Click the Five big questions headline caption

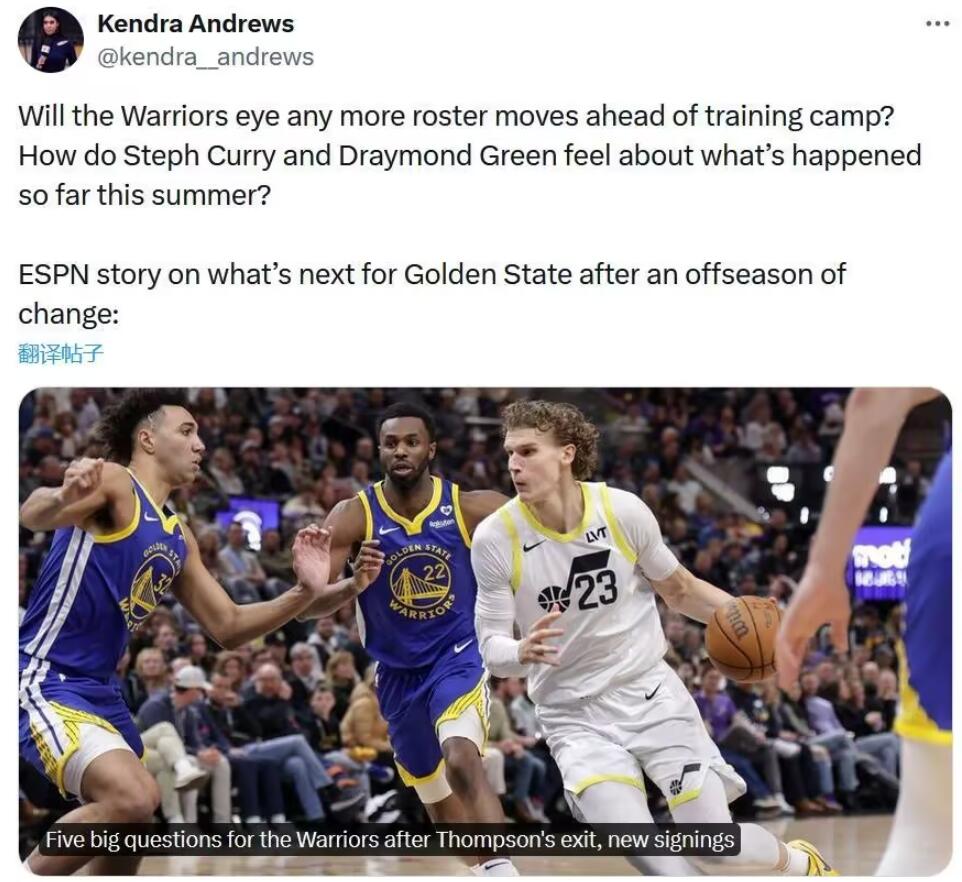point(390,839)
